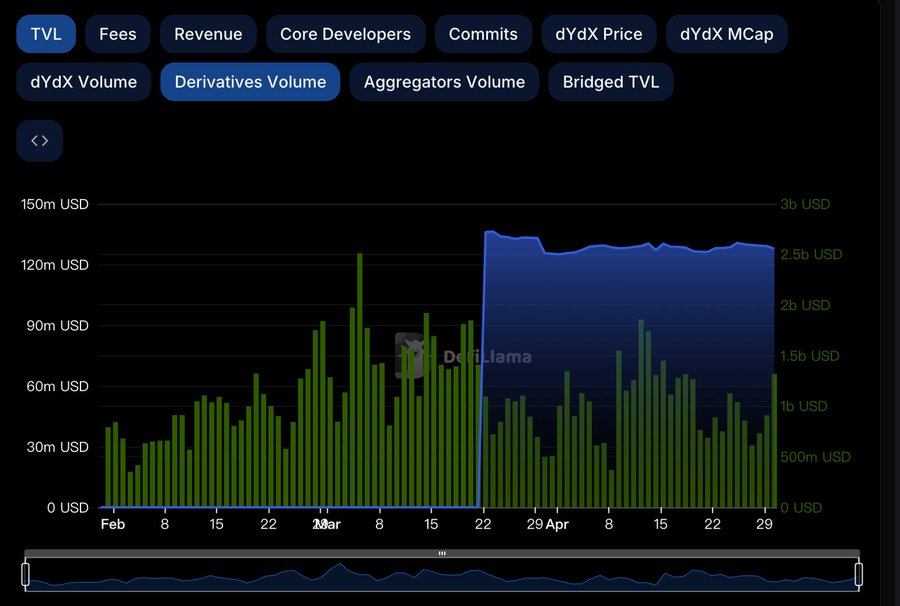Click the '1b USD' right axis label
This screenshot has width=900, height=606.
point(804,406)
